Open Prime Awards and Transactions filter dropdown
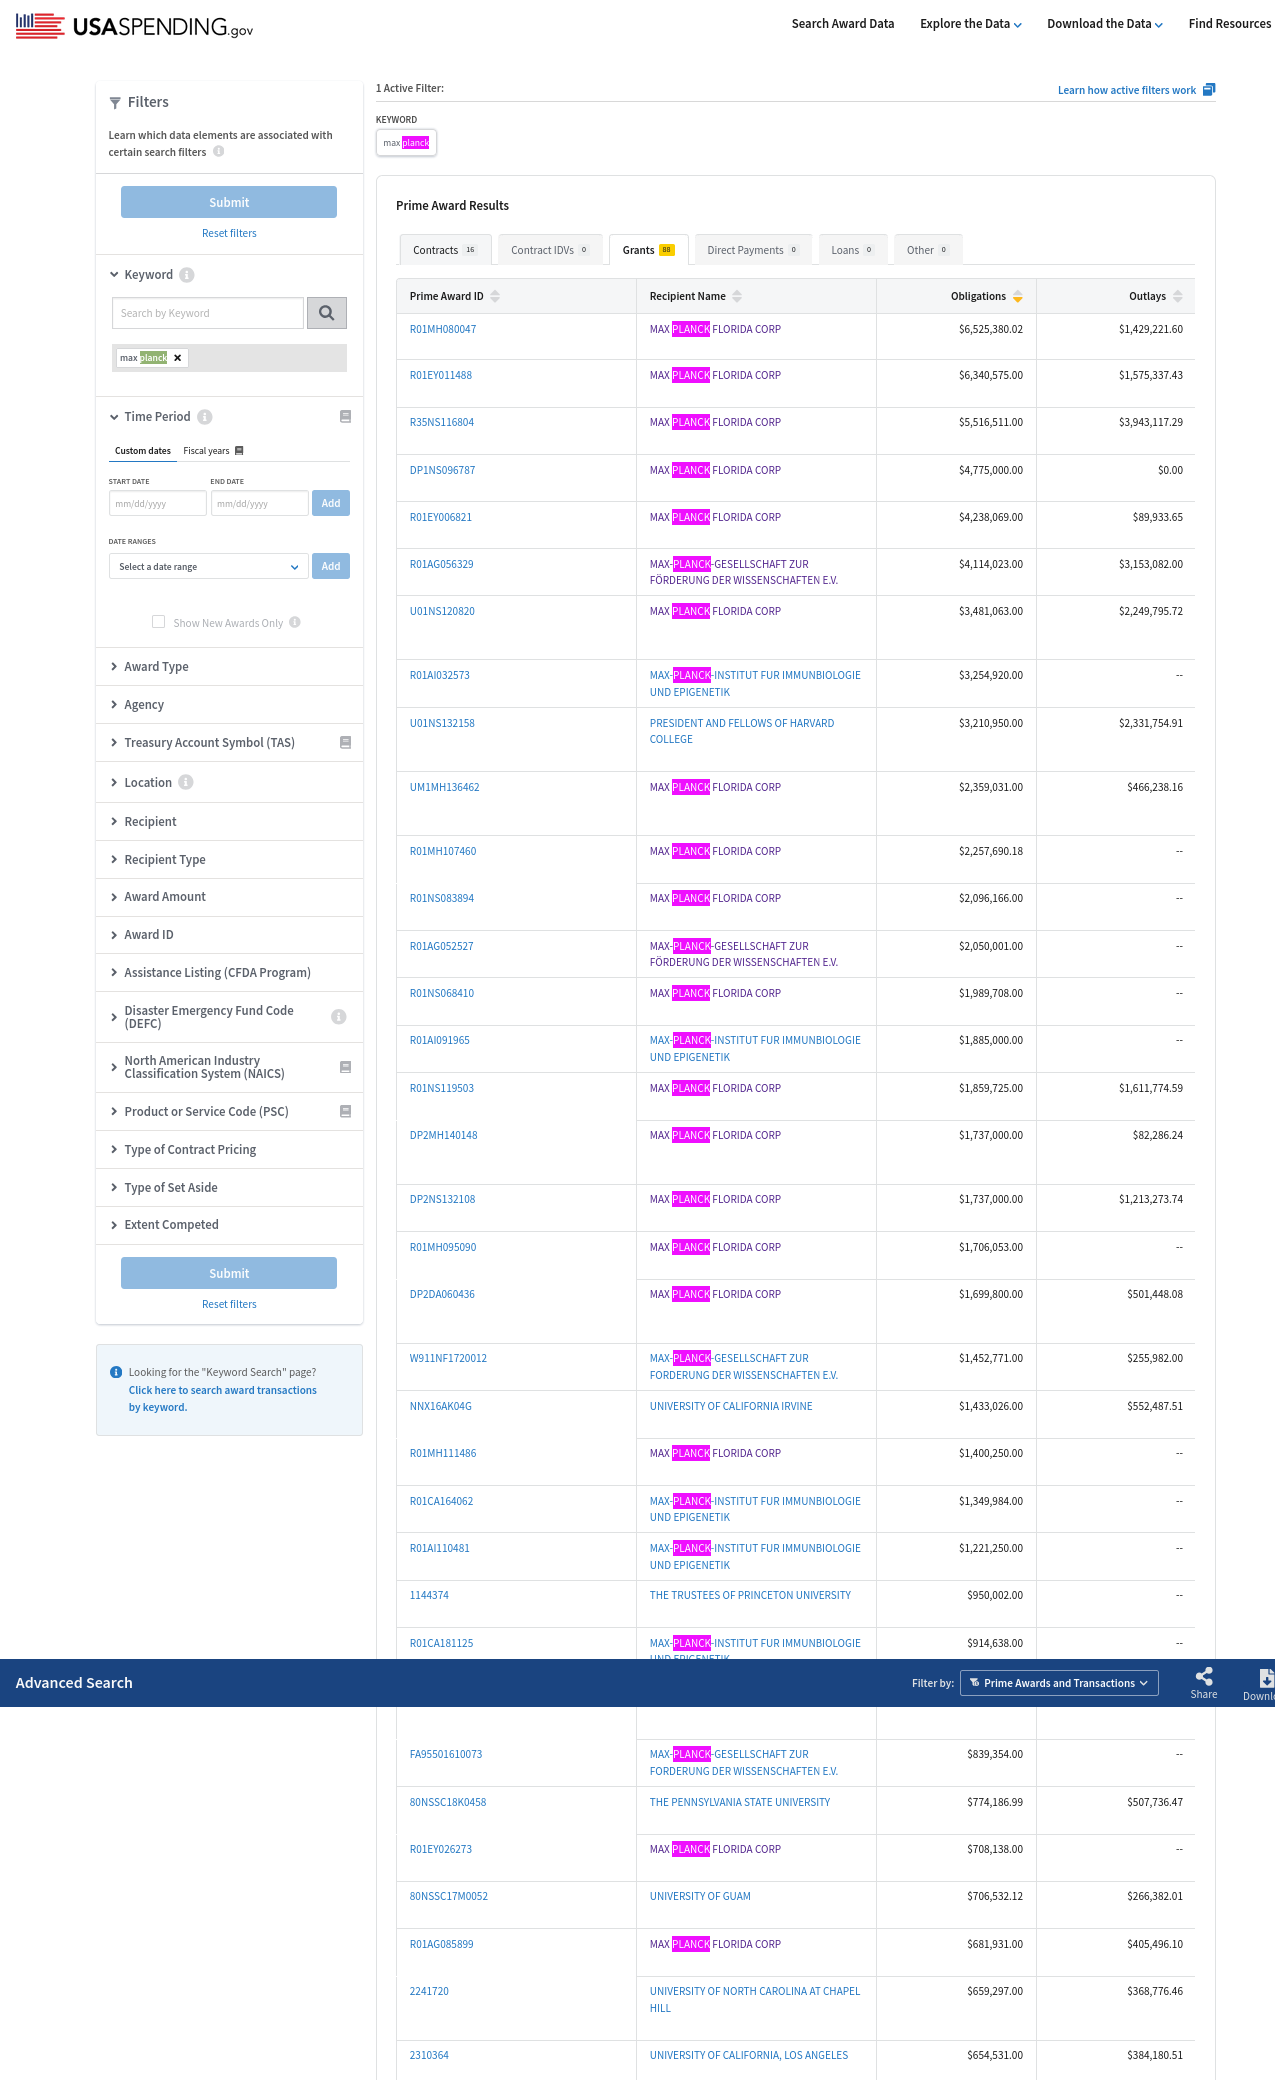1275x2080 pixels. click(x=1059, y=1683)
